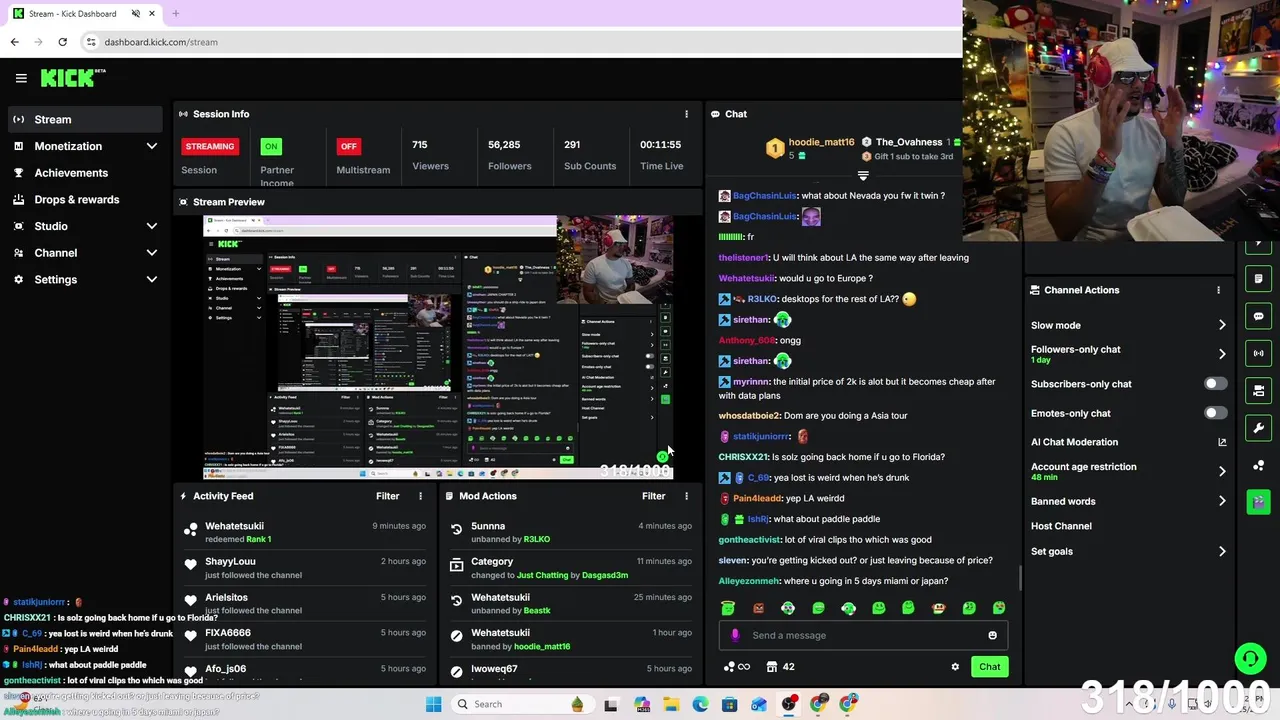Open Channel Actions three-dot options
The image size is (1280, 720).
[1218, 290]
